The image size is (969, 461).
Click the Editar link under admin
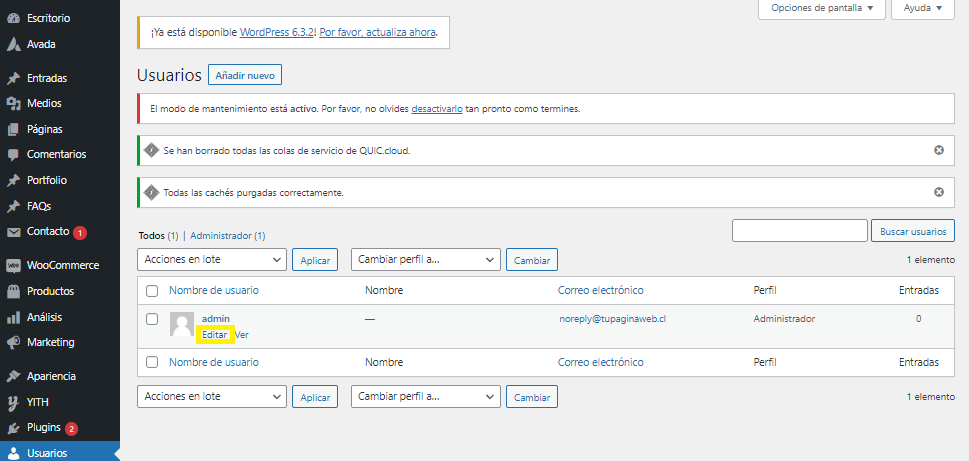[215, 335]
